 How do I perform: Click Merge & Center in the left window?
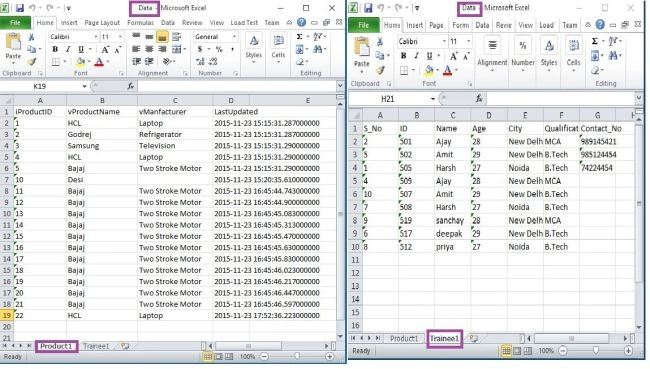pos(177,49)
